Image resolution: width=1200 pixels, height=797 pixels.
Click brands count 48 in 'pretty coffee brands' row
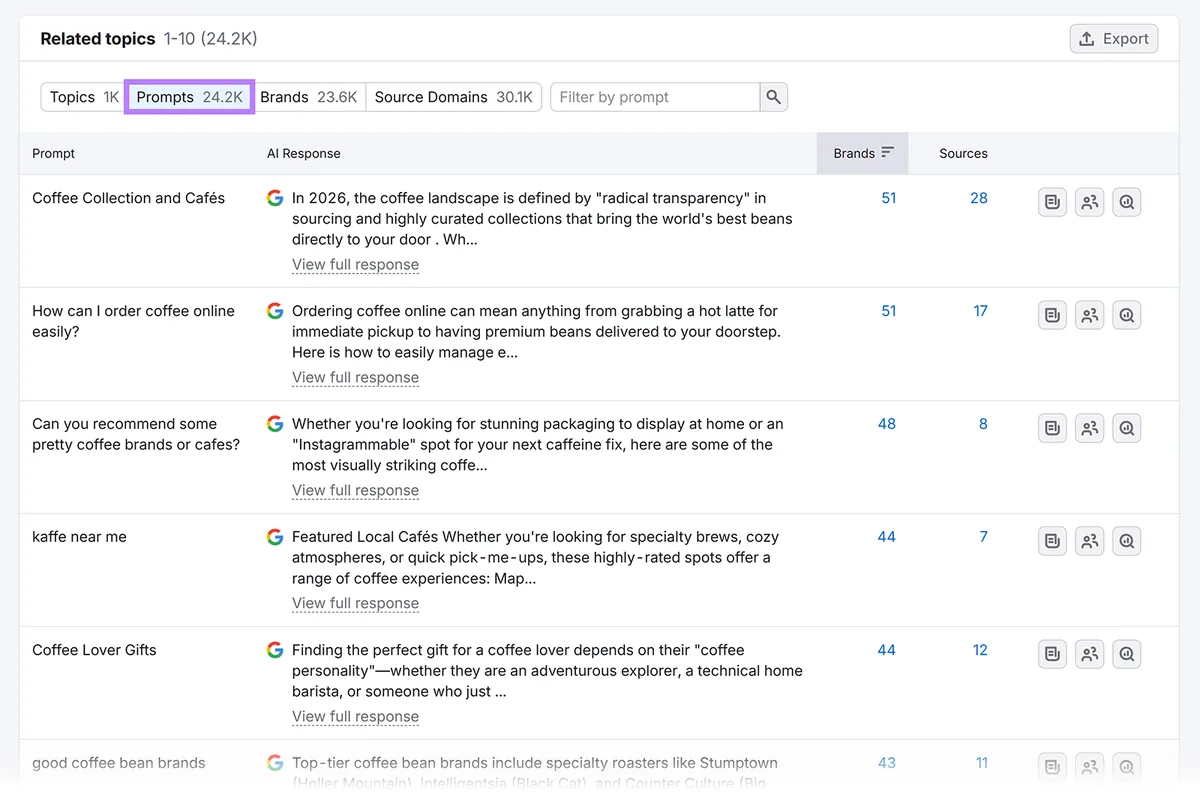click(887, 424)
